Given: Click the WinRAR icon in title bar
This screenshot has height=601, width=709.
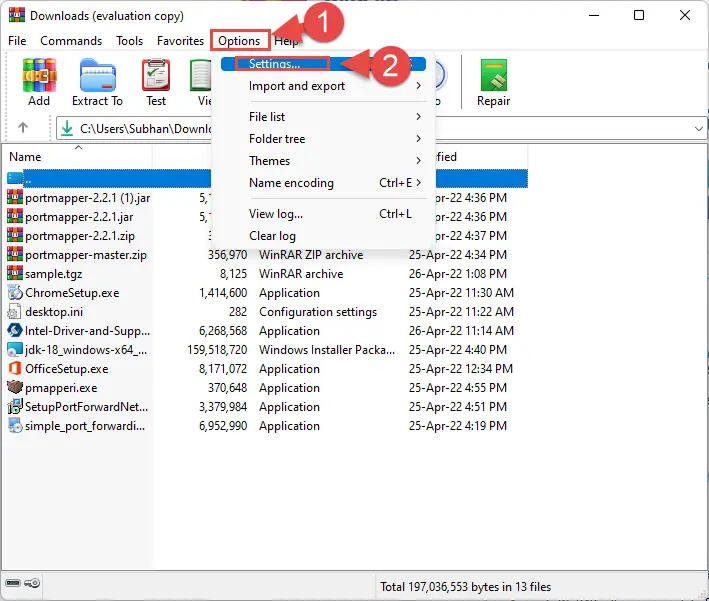Looking at the screenshot, I should [x=17, y=15].
